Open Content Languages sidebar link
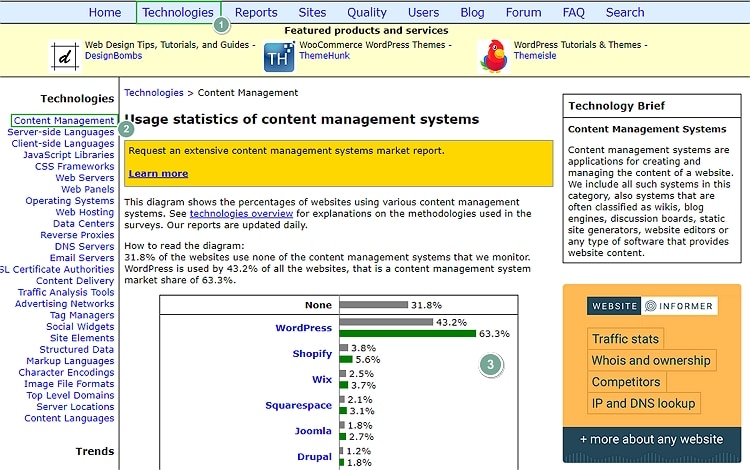Screen dimensions: 750x470 coord(69,418)
